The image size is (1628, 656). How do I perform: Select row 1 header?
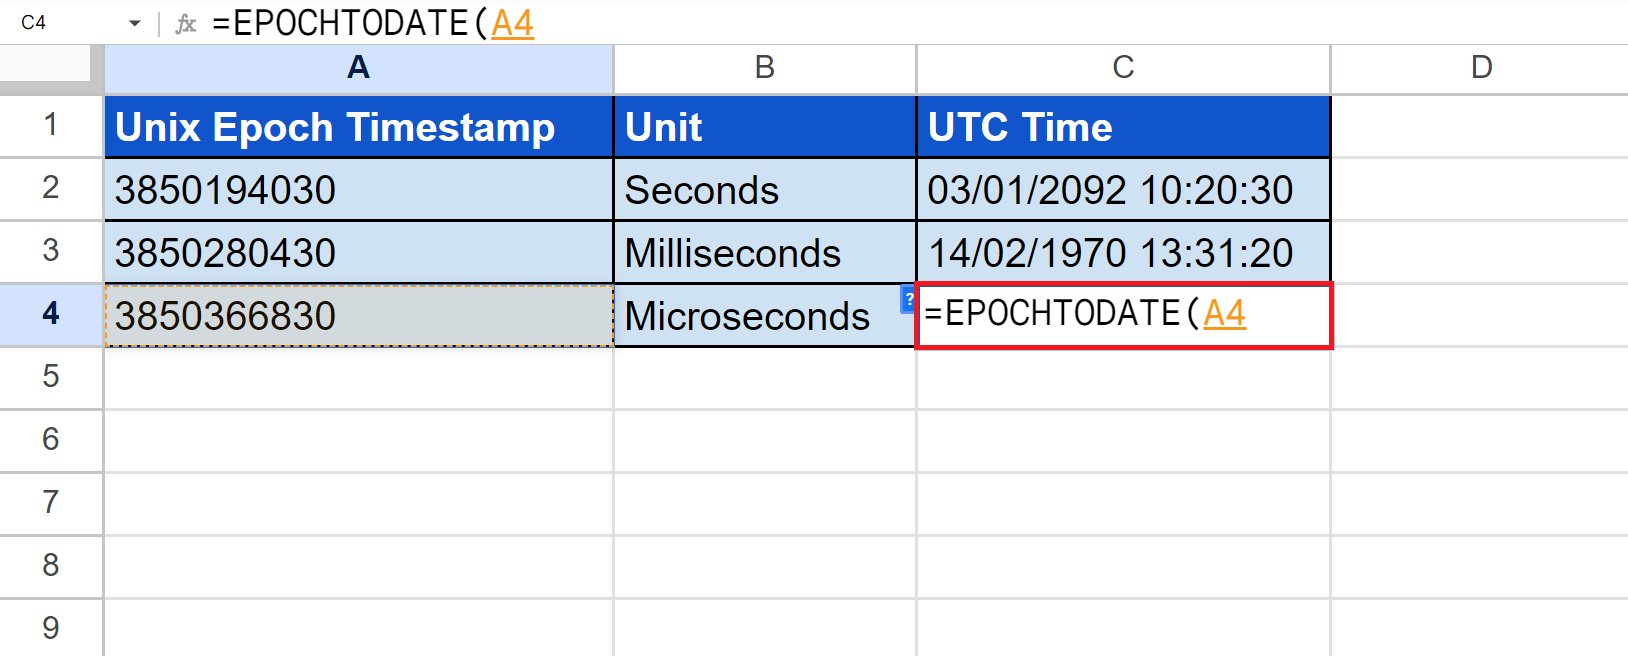pyautogui.click(x=50, y=125)
